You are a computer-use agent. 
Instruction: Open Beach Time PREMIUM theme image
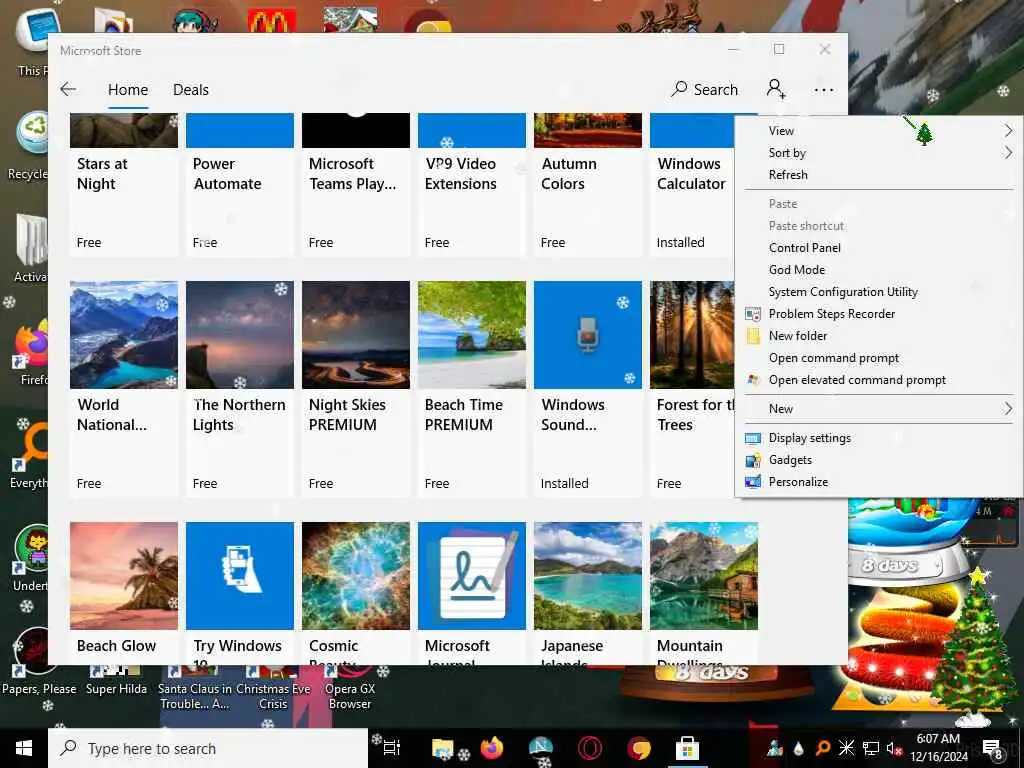pos(472,335)
